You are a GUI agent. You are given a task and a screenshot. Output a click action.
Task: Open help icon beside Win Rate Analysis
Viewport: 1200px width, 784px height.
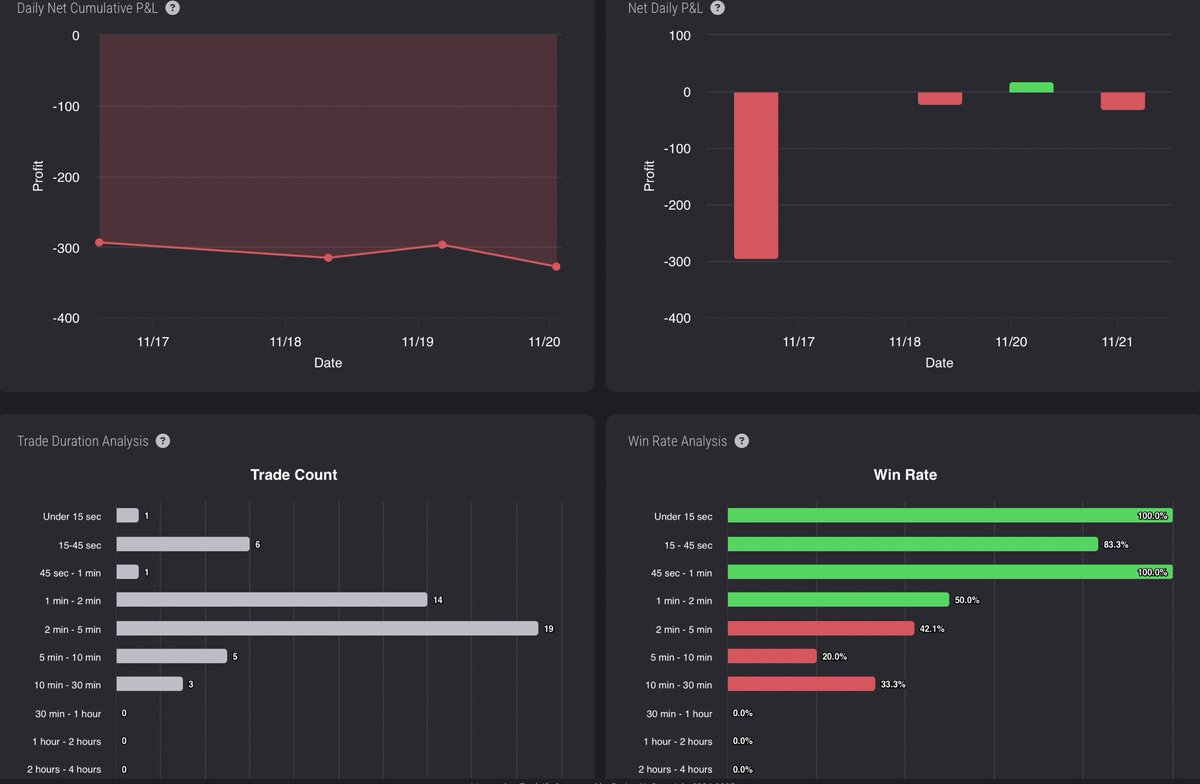coord(742,441)
